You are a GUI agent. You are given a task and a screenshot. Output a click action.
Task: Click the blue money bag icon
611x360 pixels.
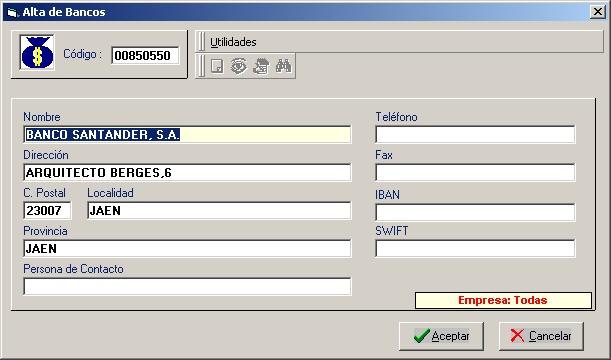pyautogui.click(x=37, y=52)
